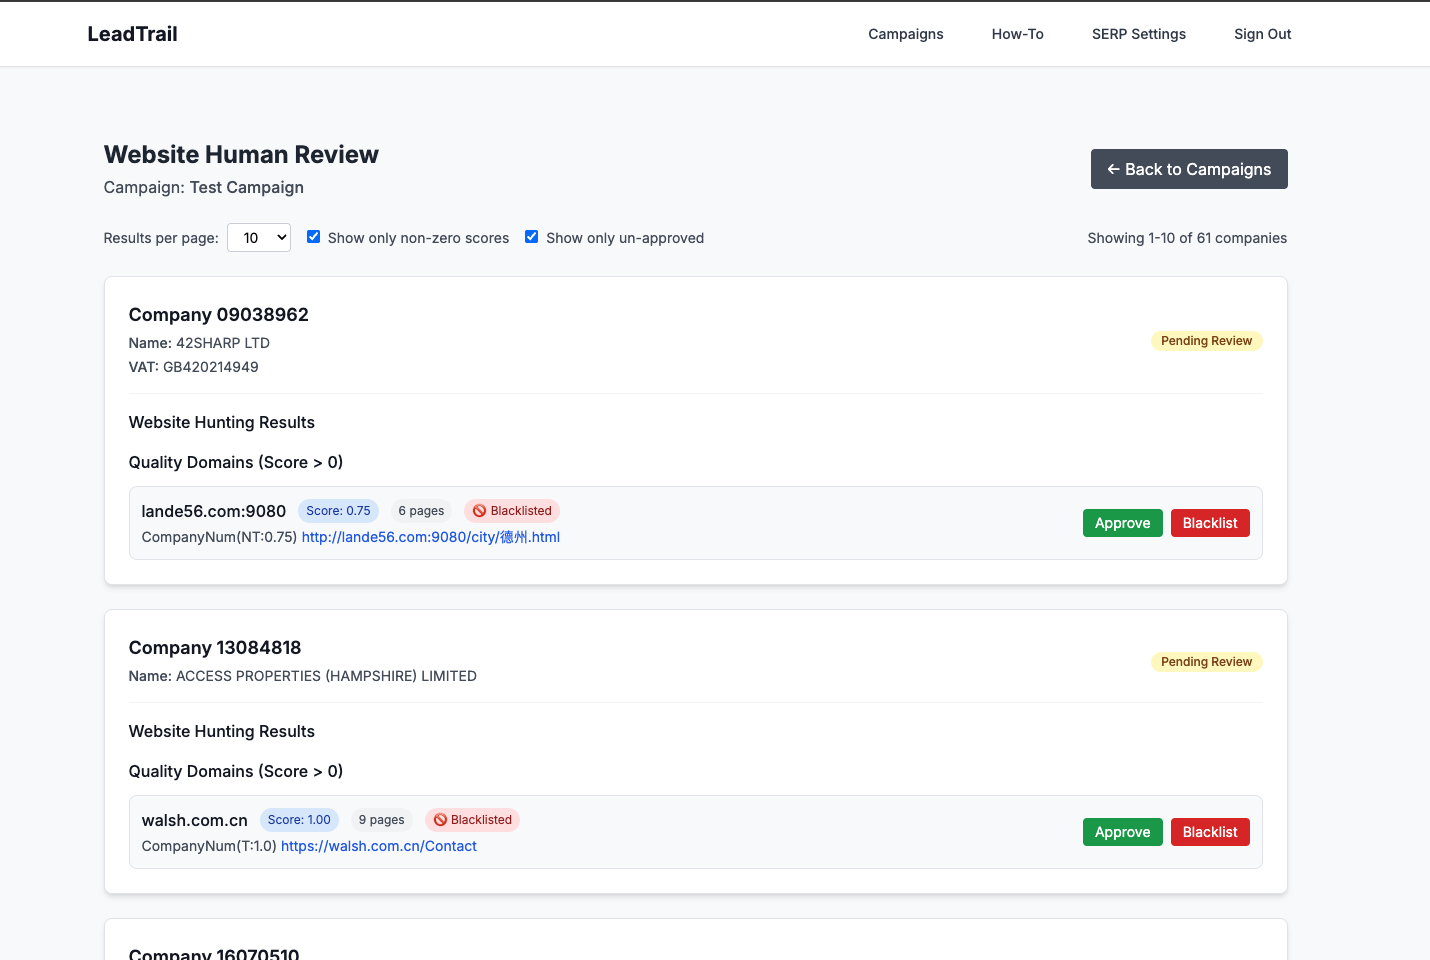This screenshot has width=1430, height=960.
Task: Click the Pending Review badge for Company 09038962
Action: click(1206, 340)
